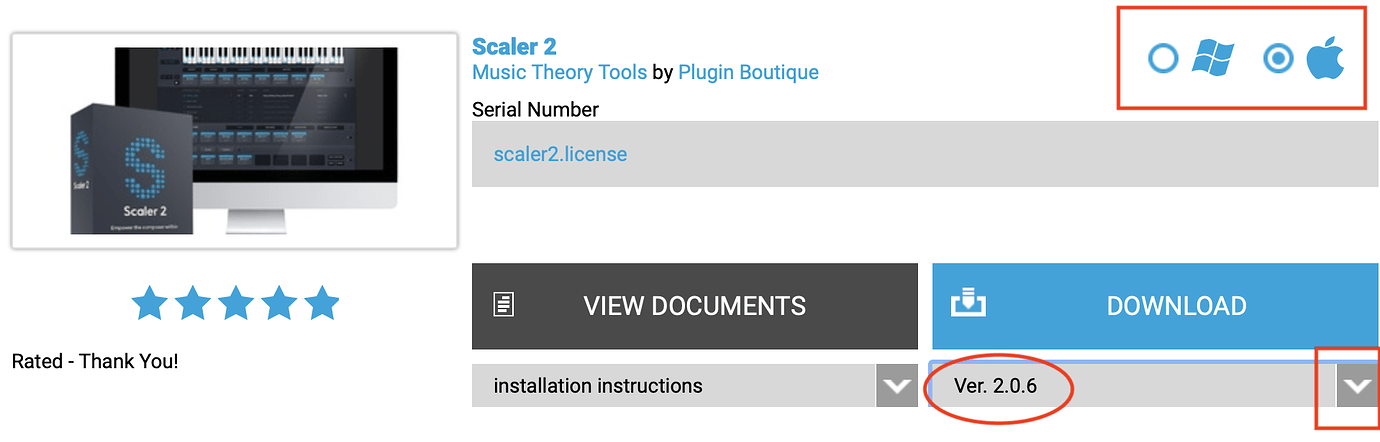Rate one star with the first star
Viewport: 1380px width, 442px height.
pyautogui.click(x=150, y=302)
